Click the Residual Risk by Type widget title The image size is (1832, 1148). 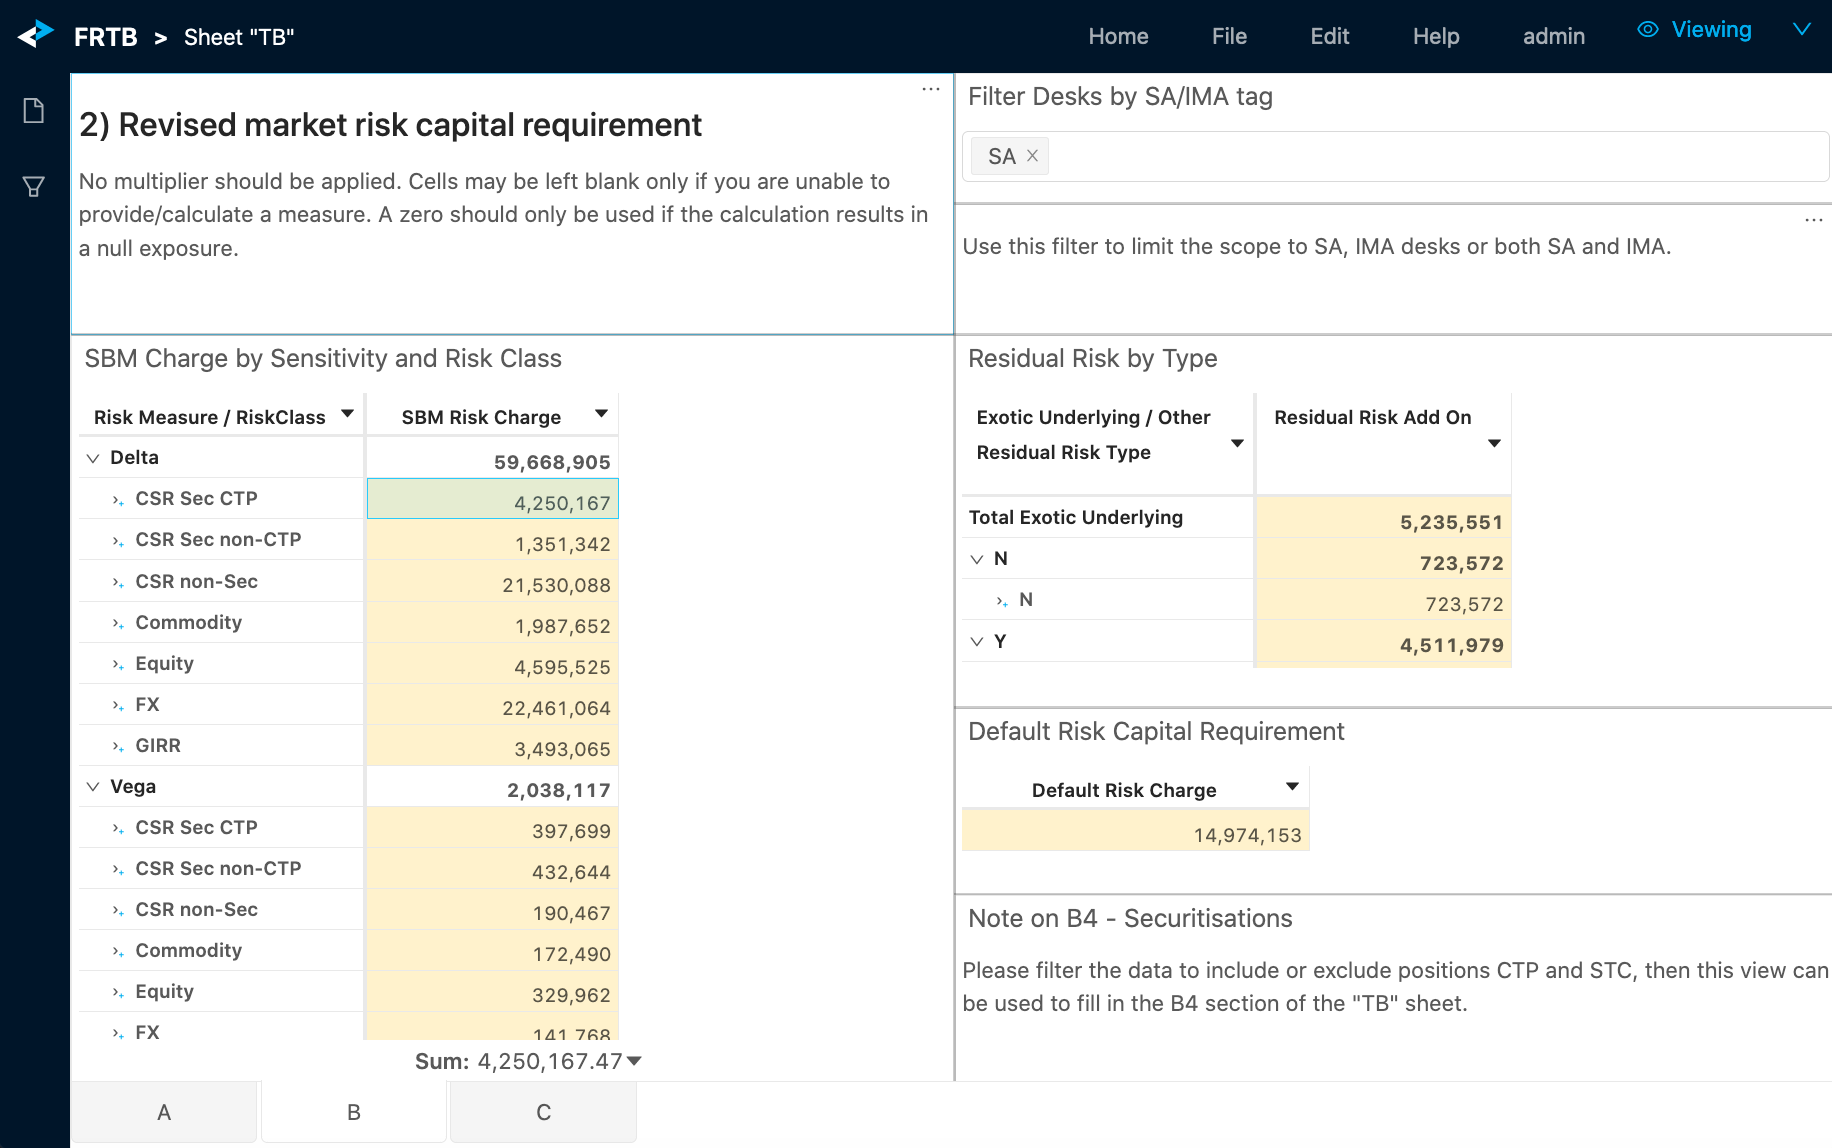tap(1093, 358)
